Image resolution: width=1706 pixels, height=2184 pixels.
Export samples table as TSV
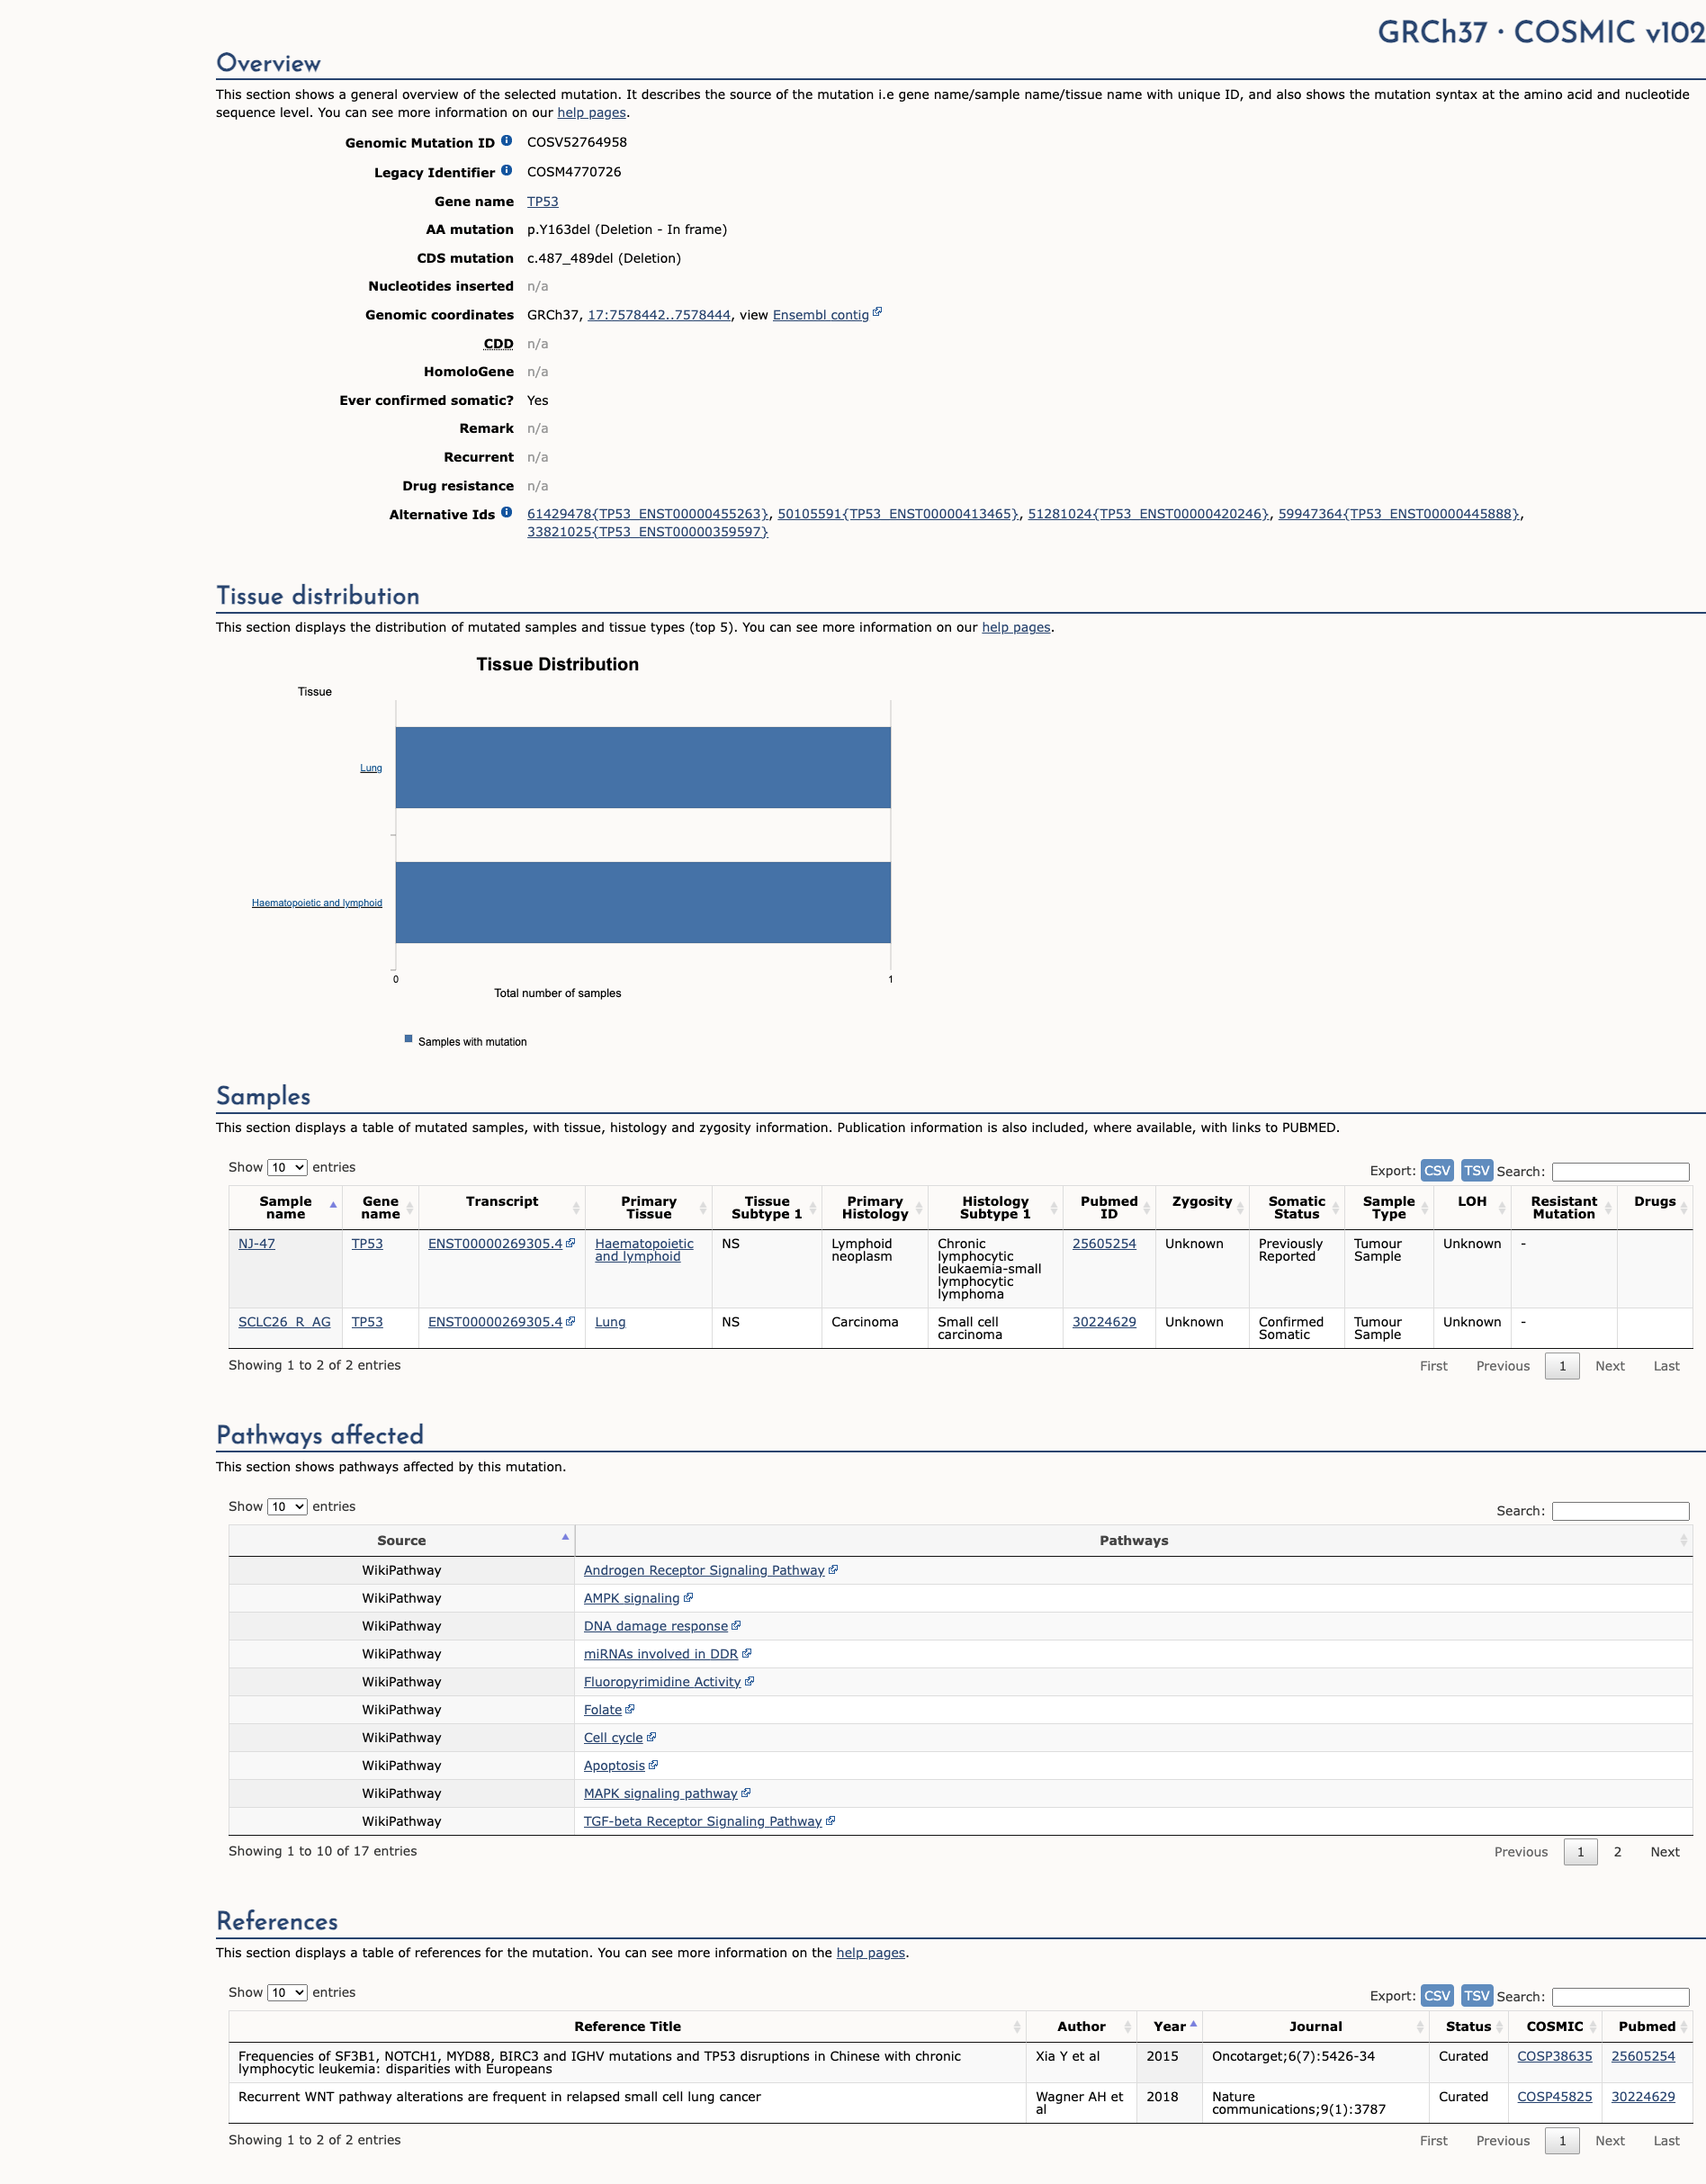[x=1476, y=1171]
